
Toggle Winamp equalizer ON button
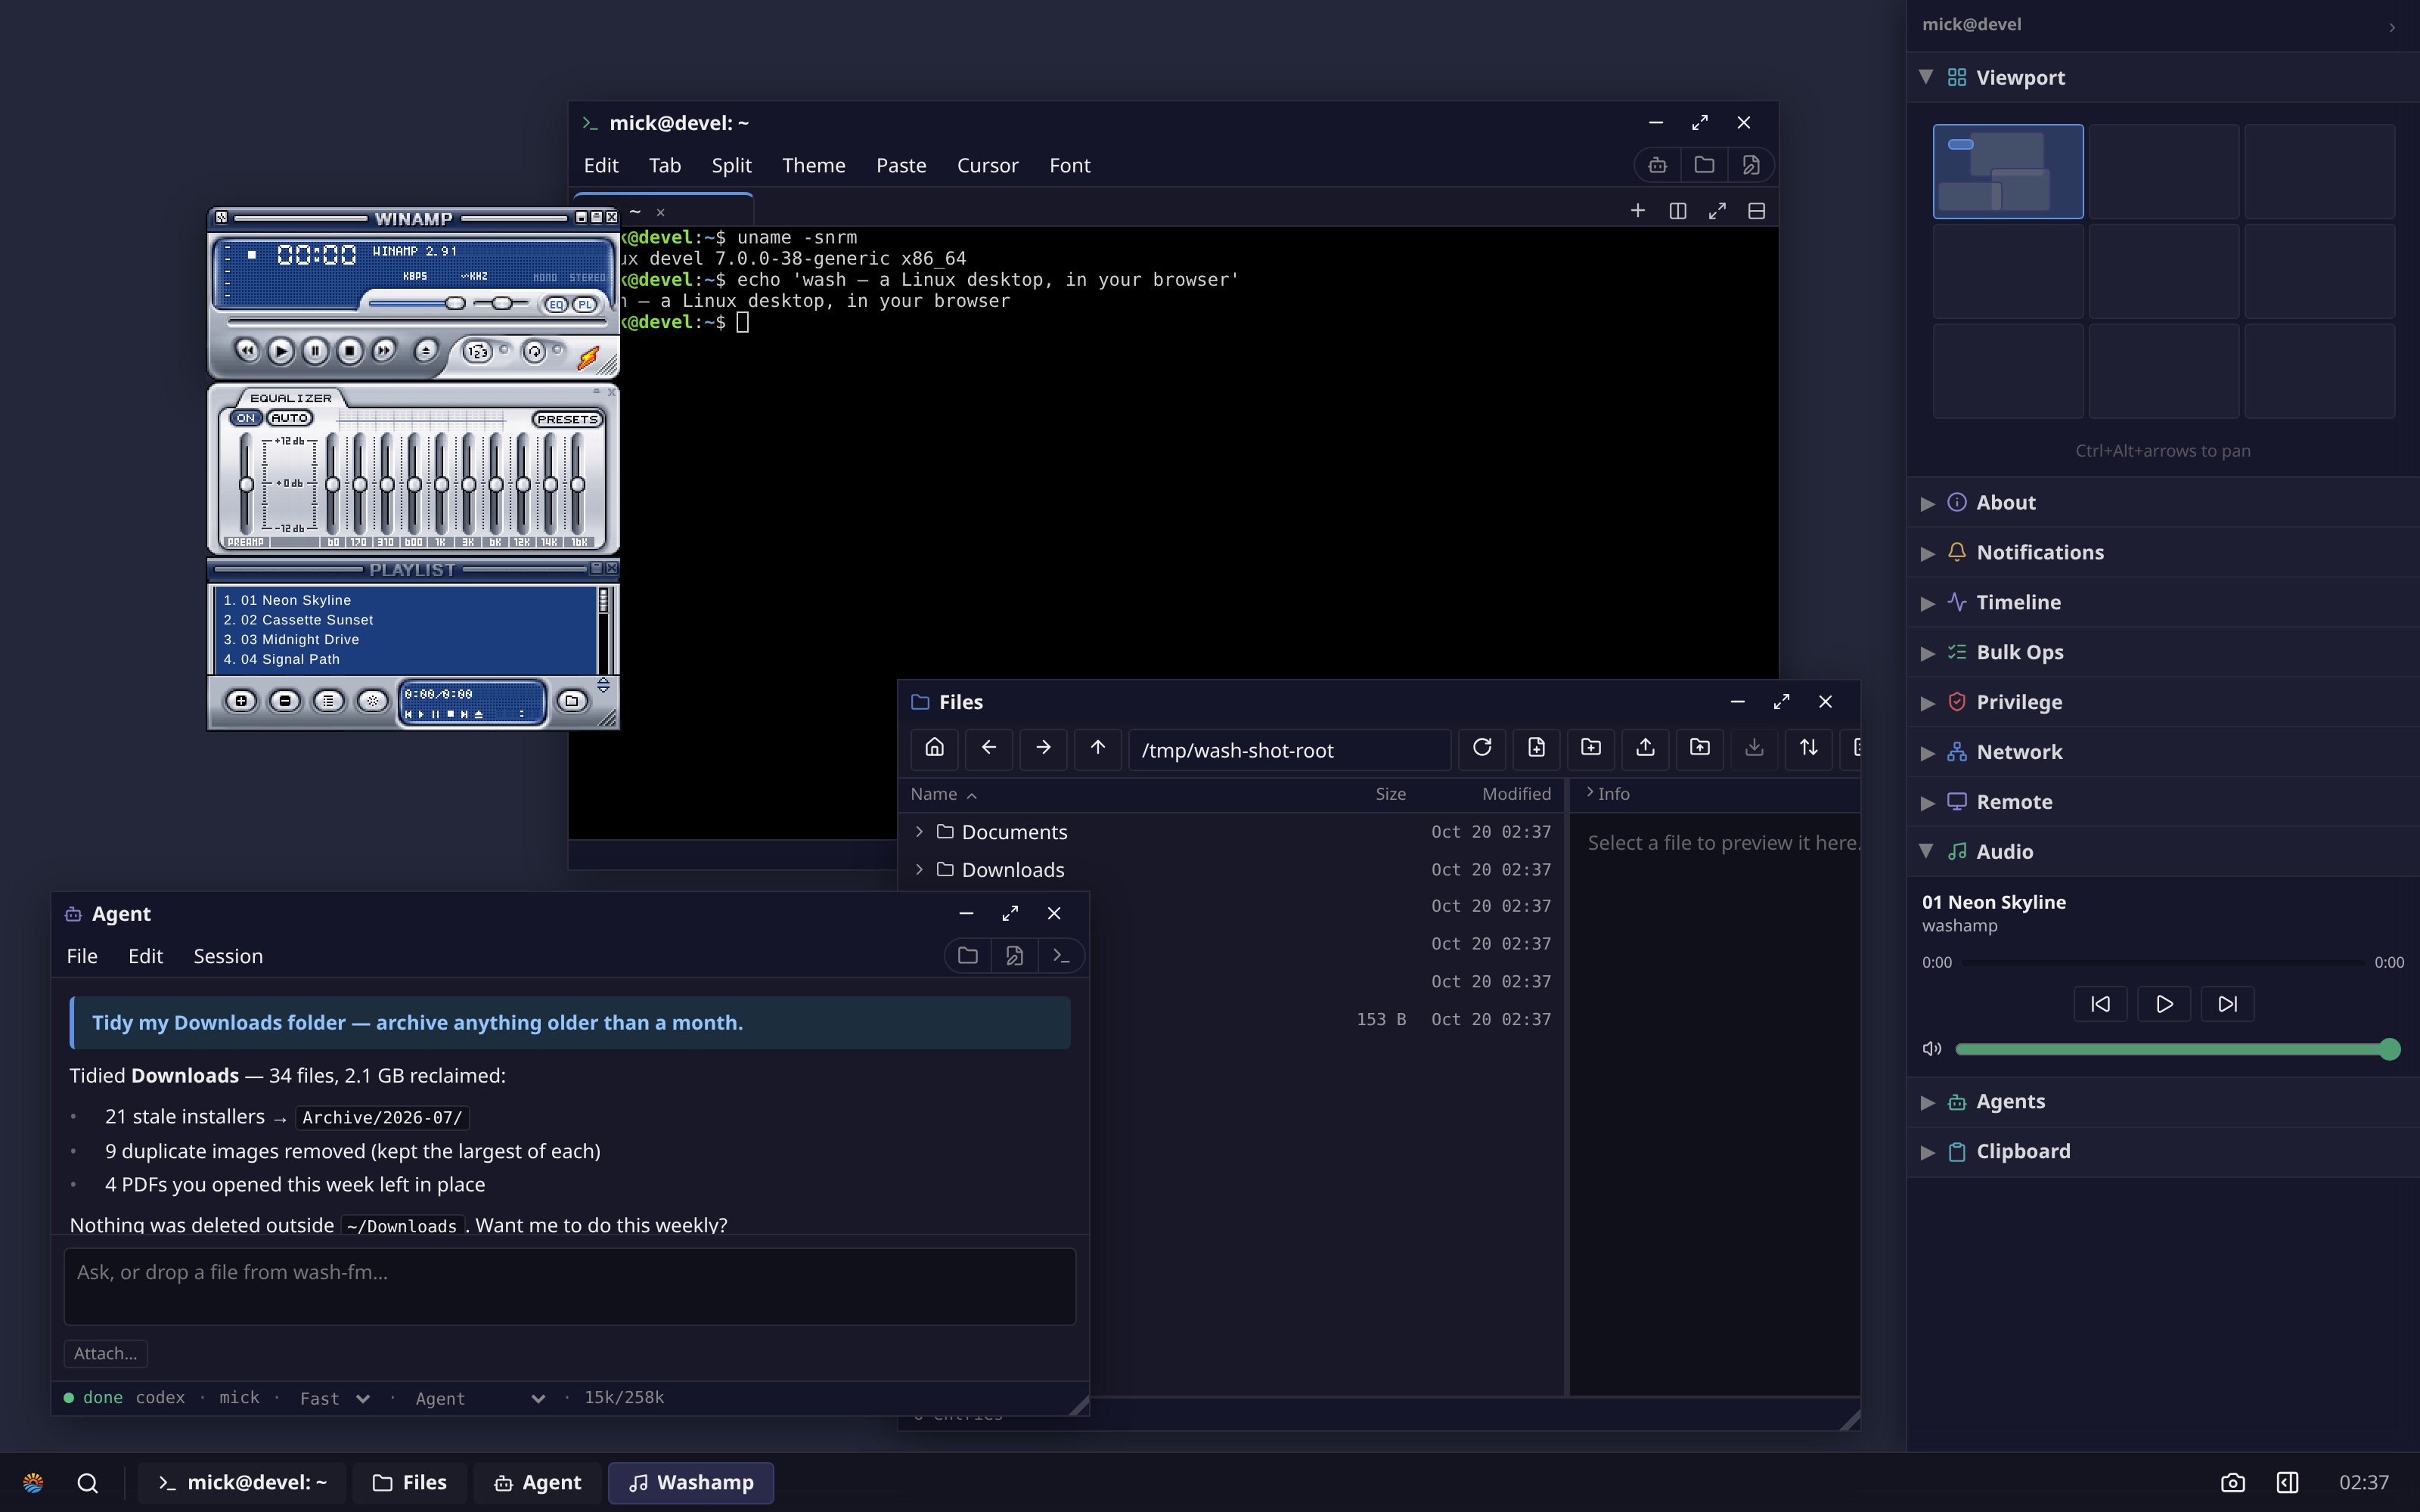pos(246,418)
